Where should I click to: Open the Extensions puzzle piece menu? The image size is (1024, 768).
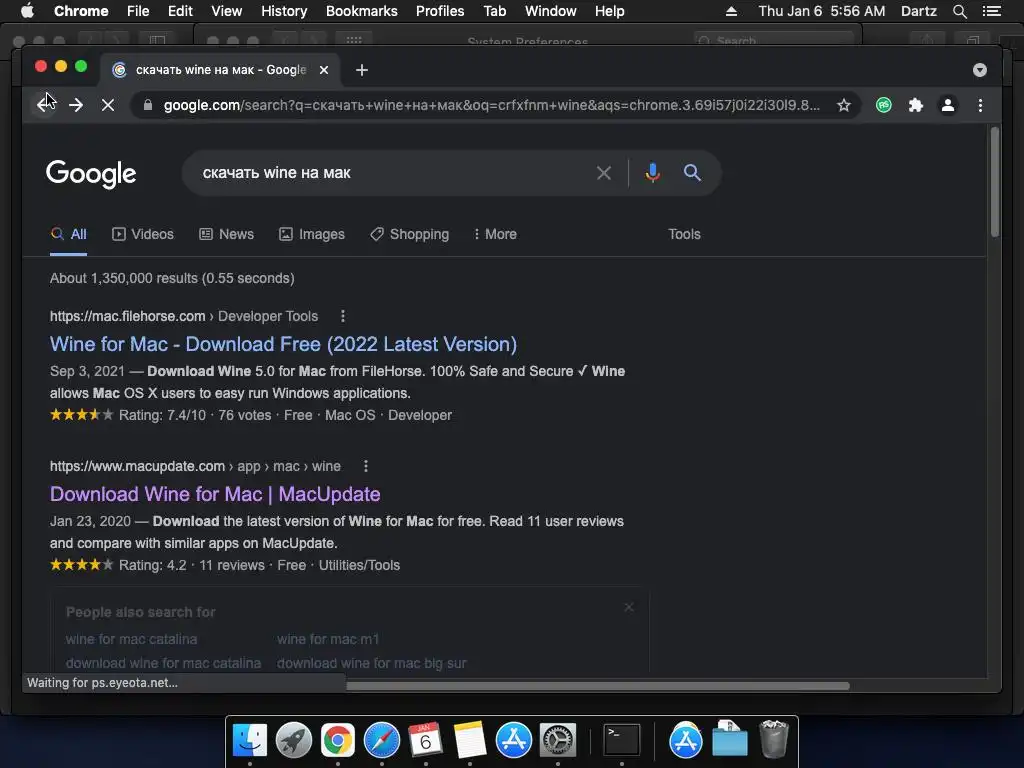click(x=916, y=105)
